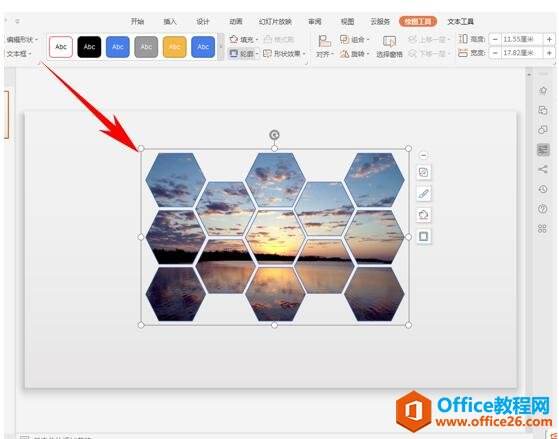This screenshot has width=559, height=439.
Task: Increase the 宽度 (width) value with plus
Action: pyautogui.click(x=549, y=53)
